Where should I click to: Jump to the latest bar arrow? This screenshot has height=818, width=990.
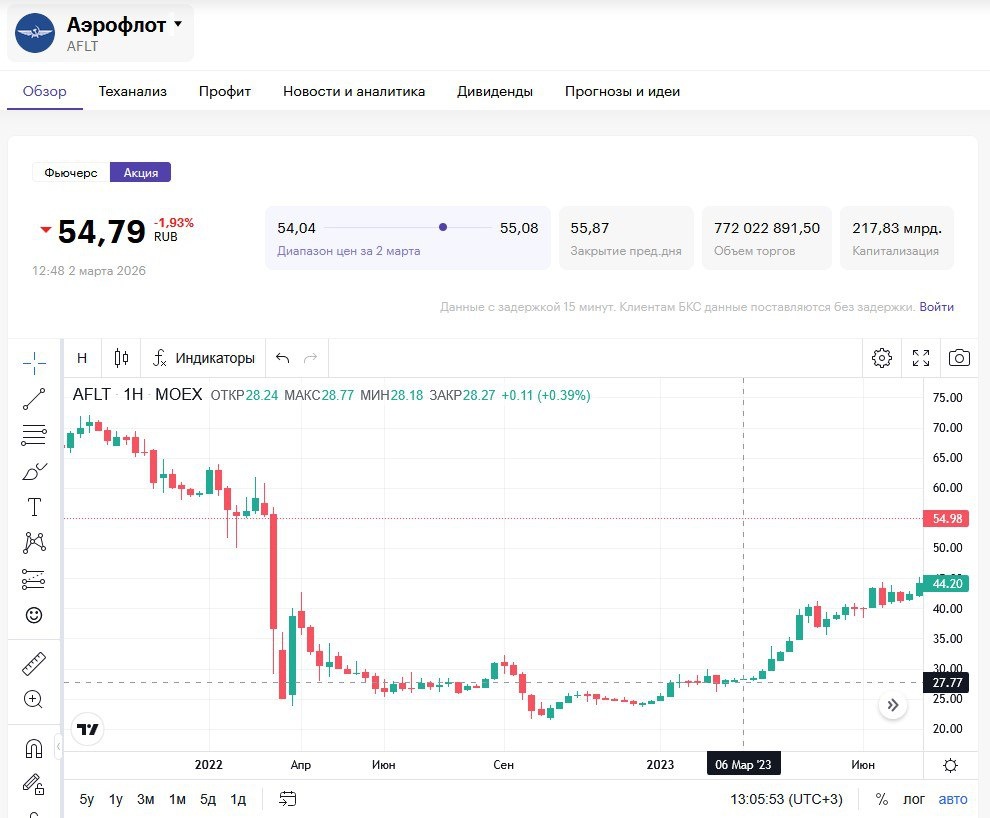tap(893, 705)
